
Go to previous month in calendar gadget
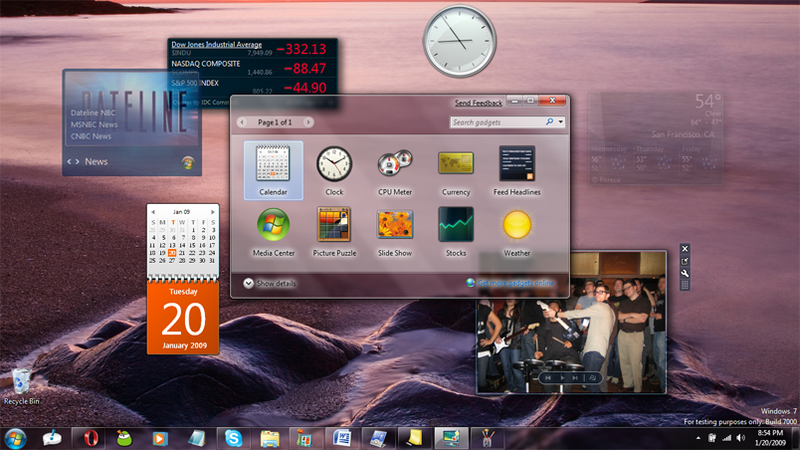coord(153,212)
